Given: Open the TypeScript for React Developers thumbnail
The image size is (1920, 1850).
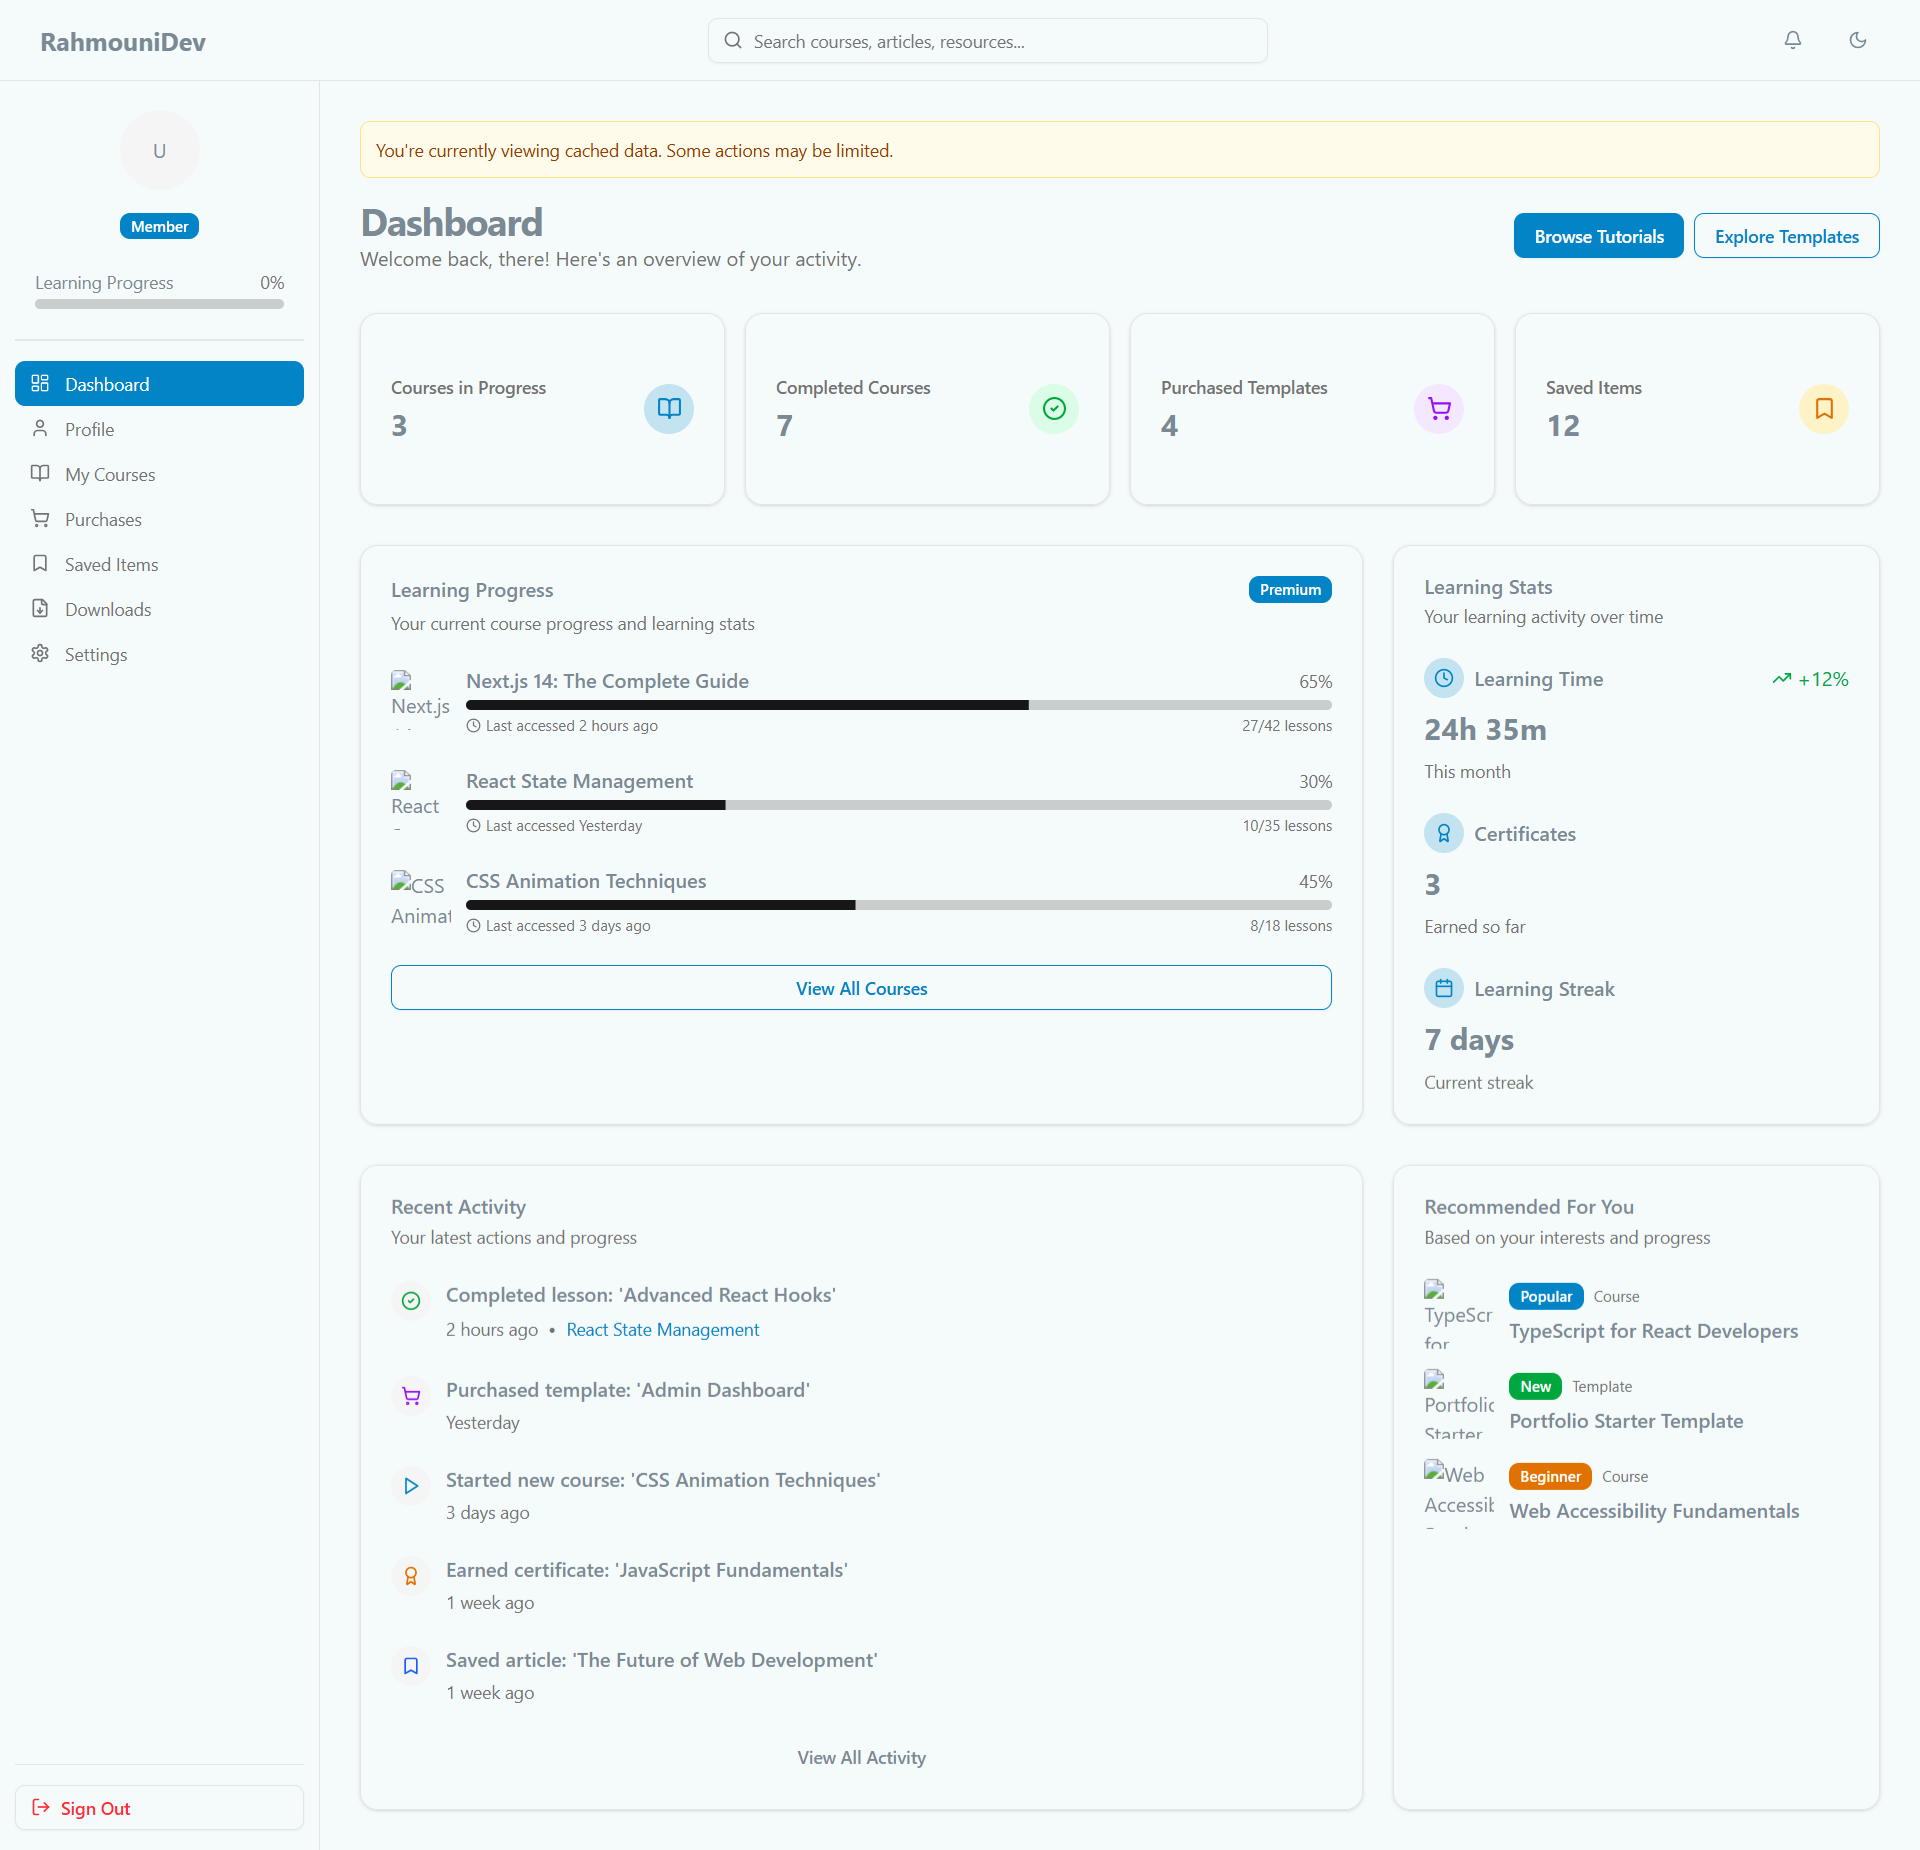Looking at the screenshot, I should (1458, 1314).
